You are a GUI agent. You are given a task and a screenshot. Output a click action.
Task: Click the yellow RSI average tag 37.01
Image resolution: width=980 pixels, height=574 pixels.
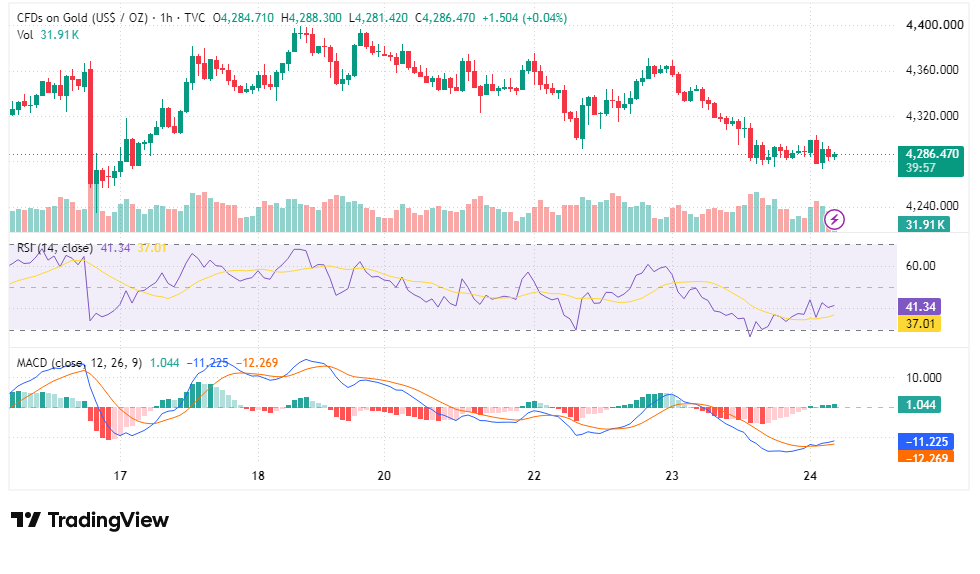tap(919, 323)
